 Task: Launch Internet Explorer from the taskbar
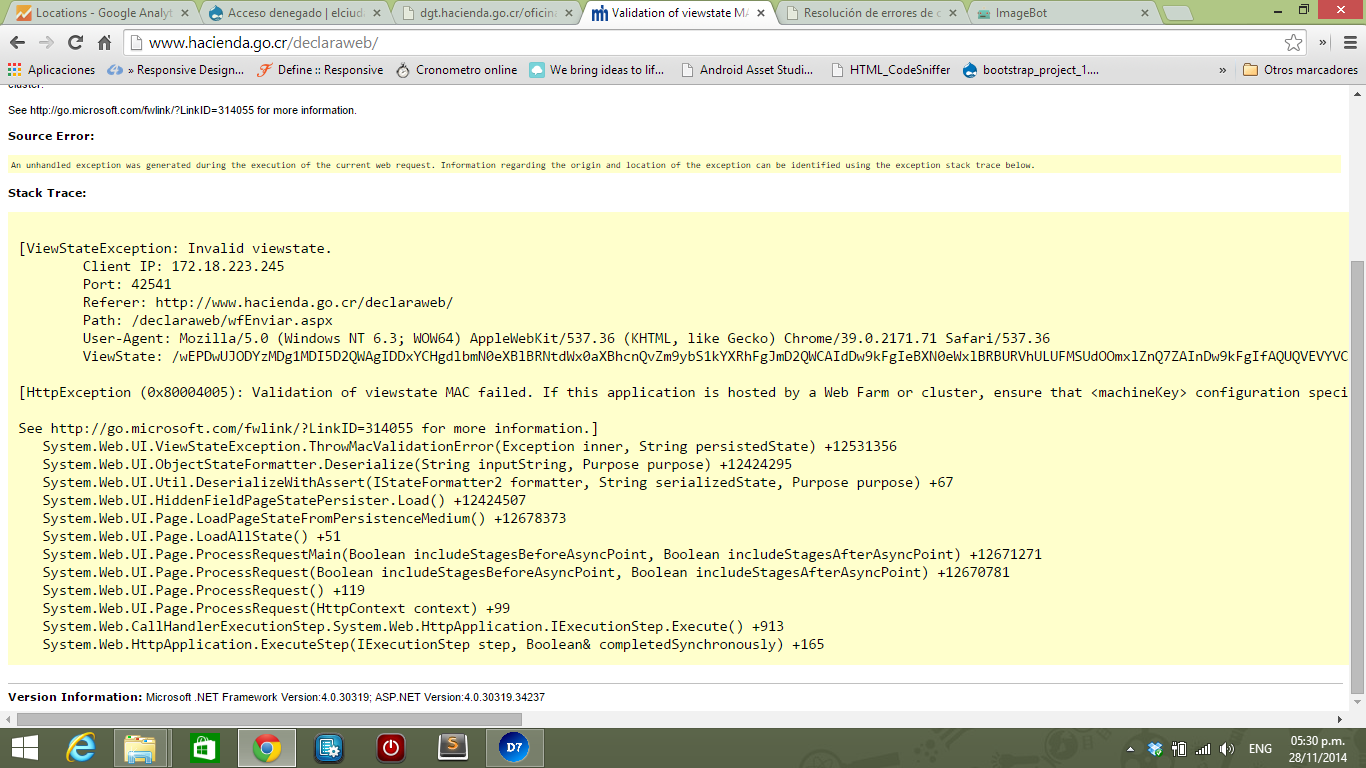pos(80,748)
